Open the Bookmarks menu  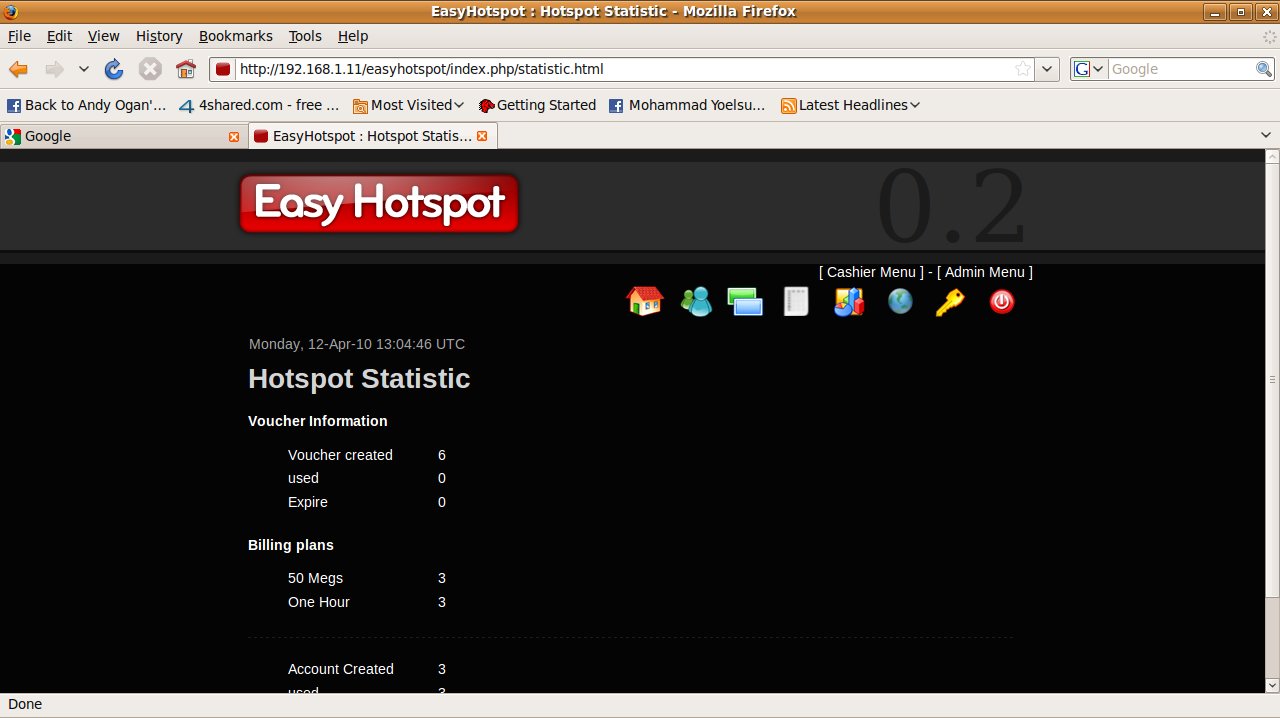click(x=236, y=36)
